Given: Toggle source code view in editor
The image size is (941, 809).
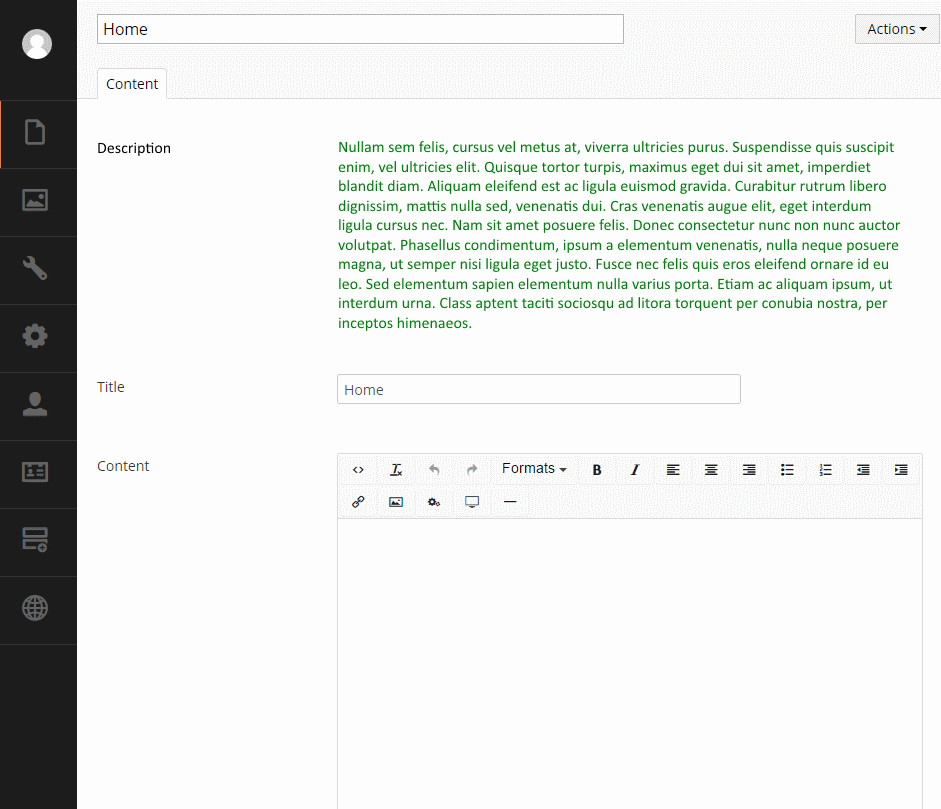Looking at the screenshot, I should point(358,470).
